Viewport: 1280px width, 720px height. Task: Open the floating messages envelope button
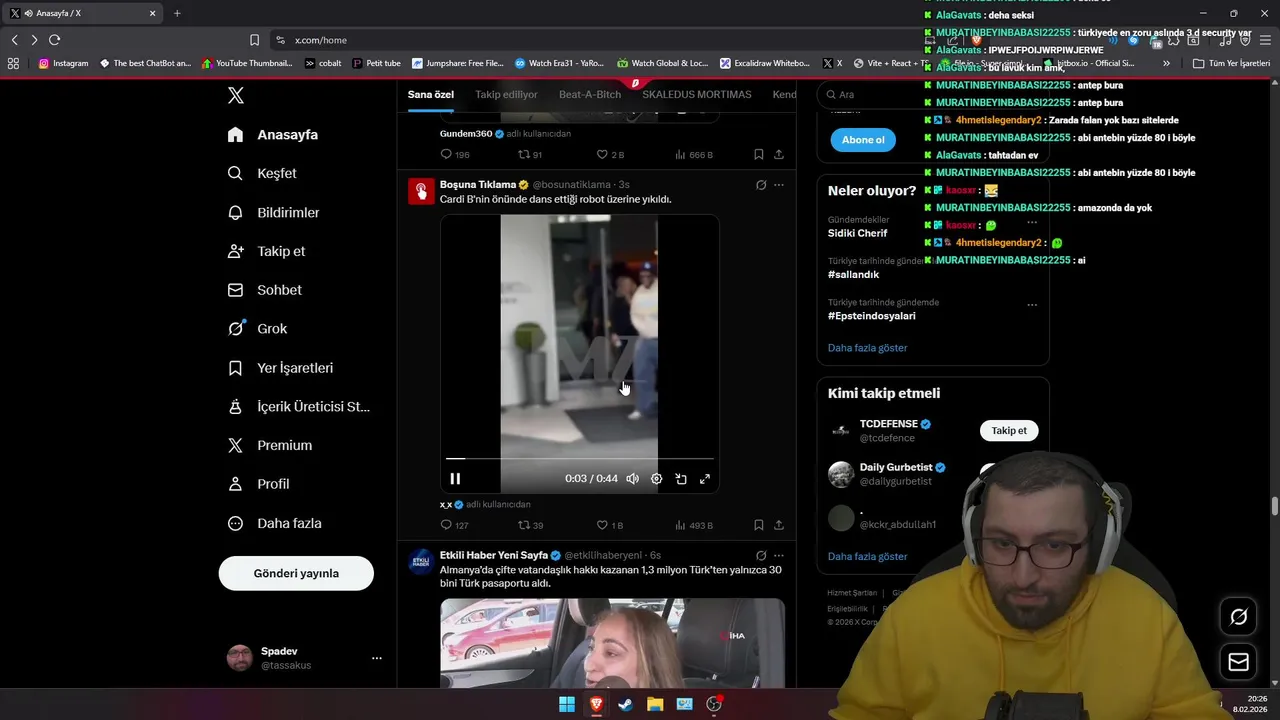[1238, 662]
